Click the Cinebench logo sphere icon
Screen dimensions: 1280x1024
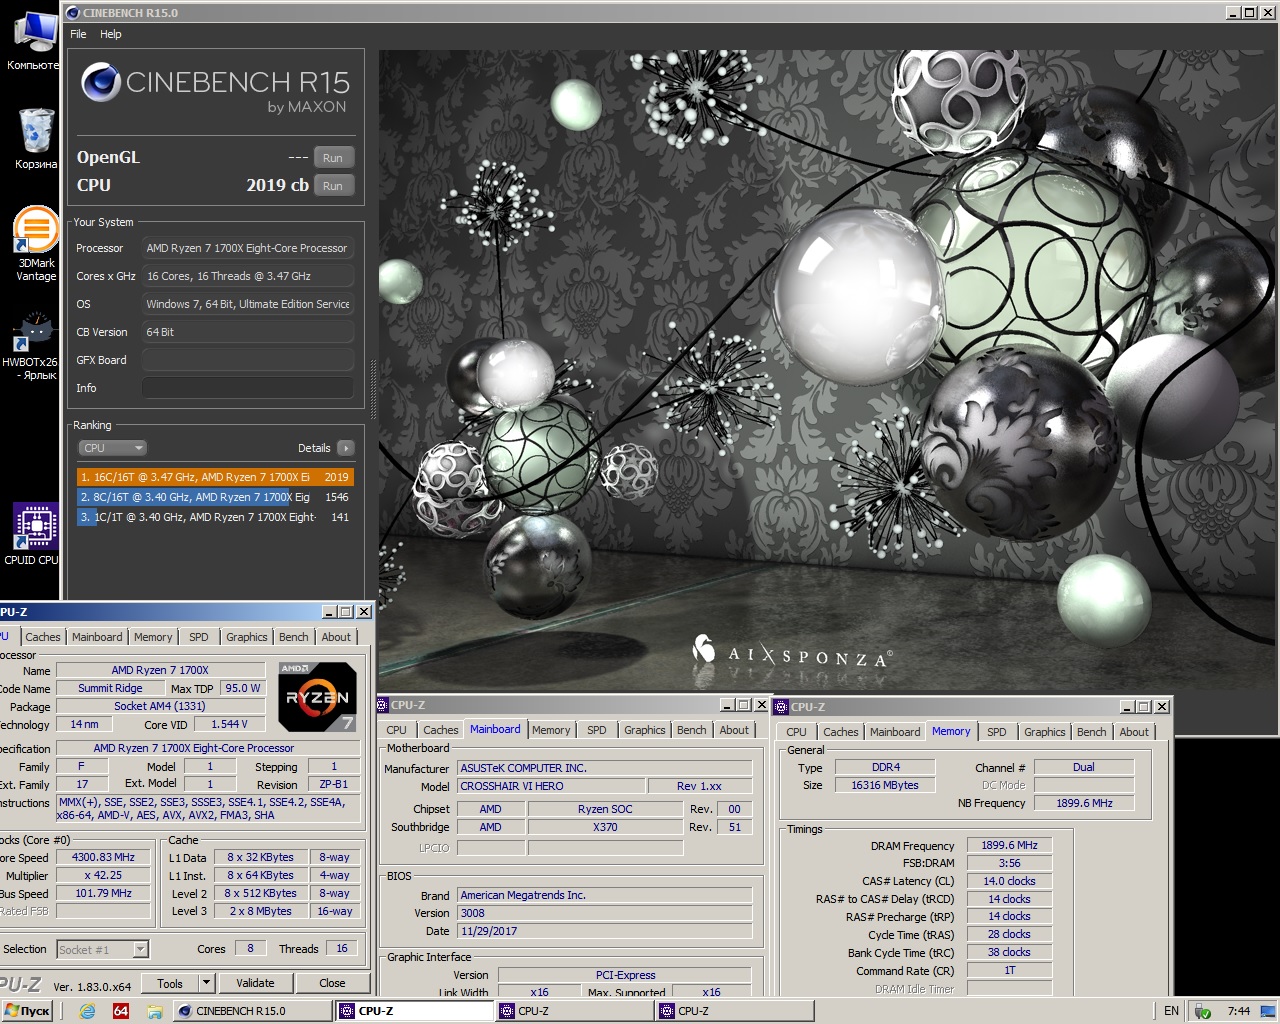(x=101, y=82)
